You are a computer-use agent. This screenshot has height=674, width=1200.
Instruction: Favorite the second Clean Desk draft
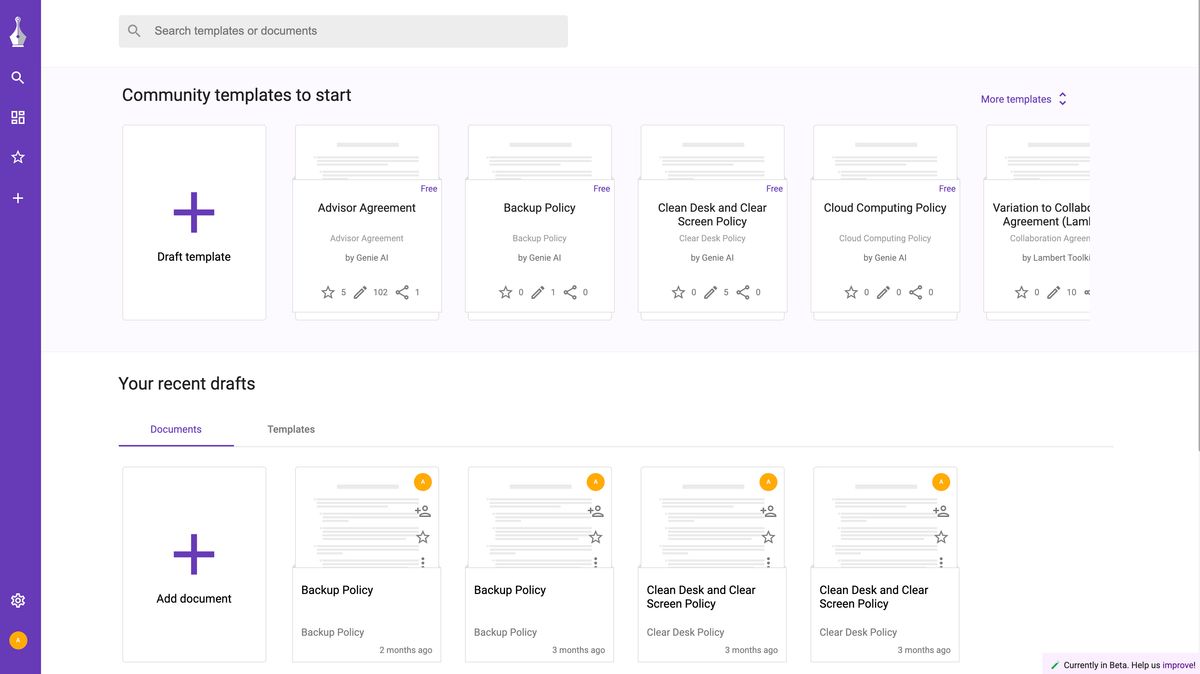click(x=940, y=536)
